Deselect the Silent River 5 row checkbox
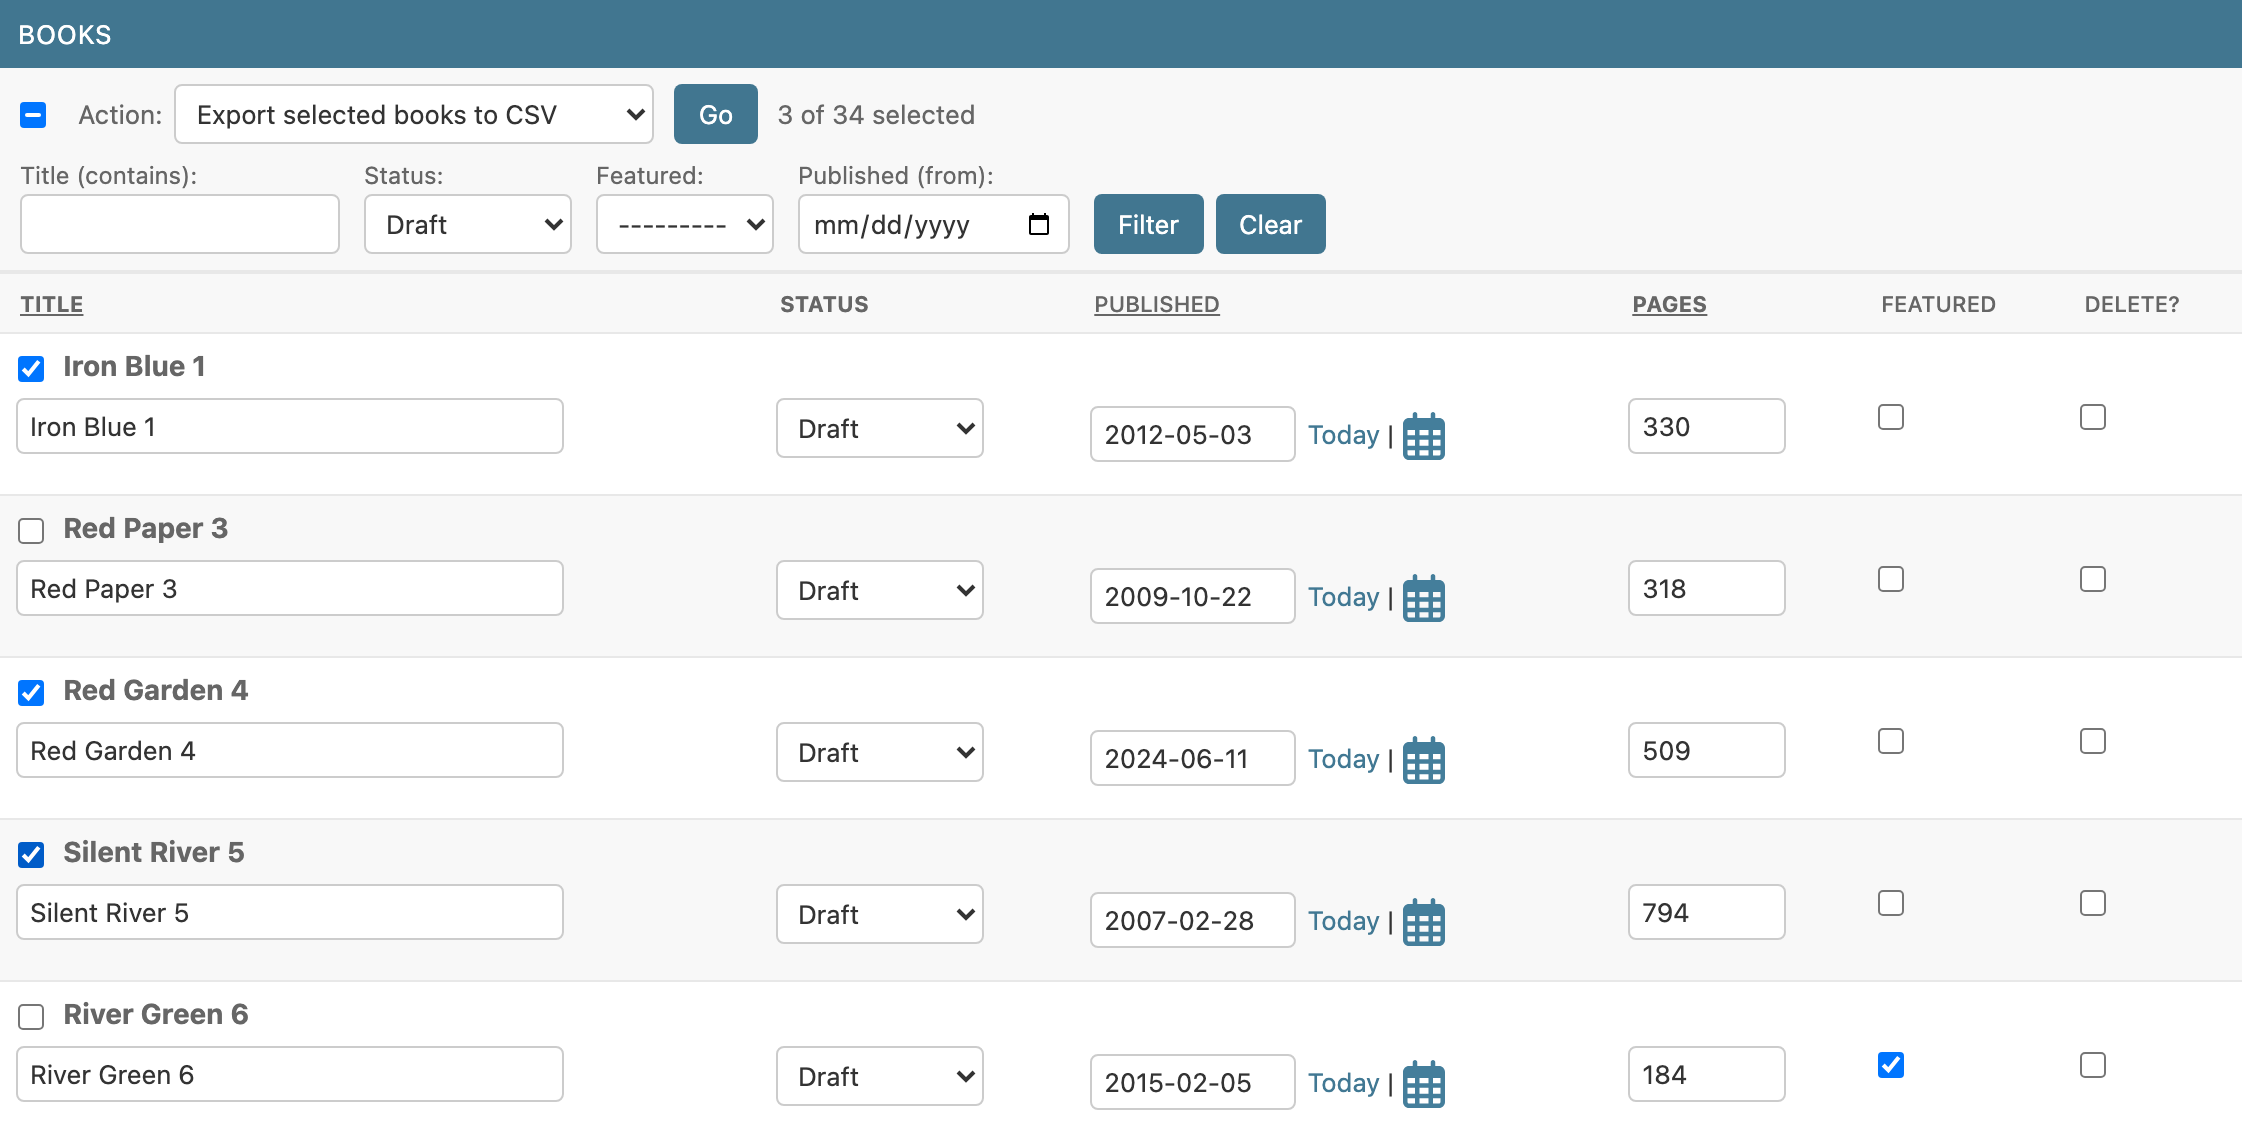The width and height of the screenshot is (2242, 1142). click(x=31, y=854)
